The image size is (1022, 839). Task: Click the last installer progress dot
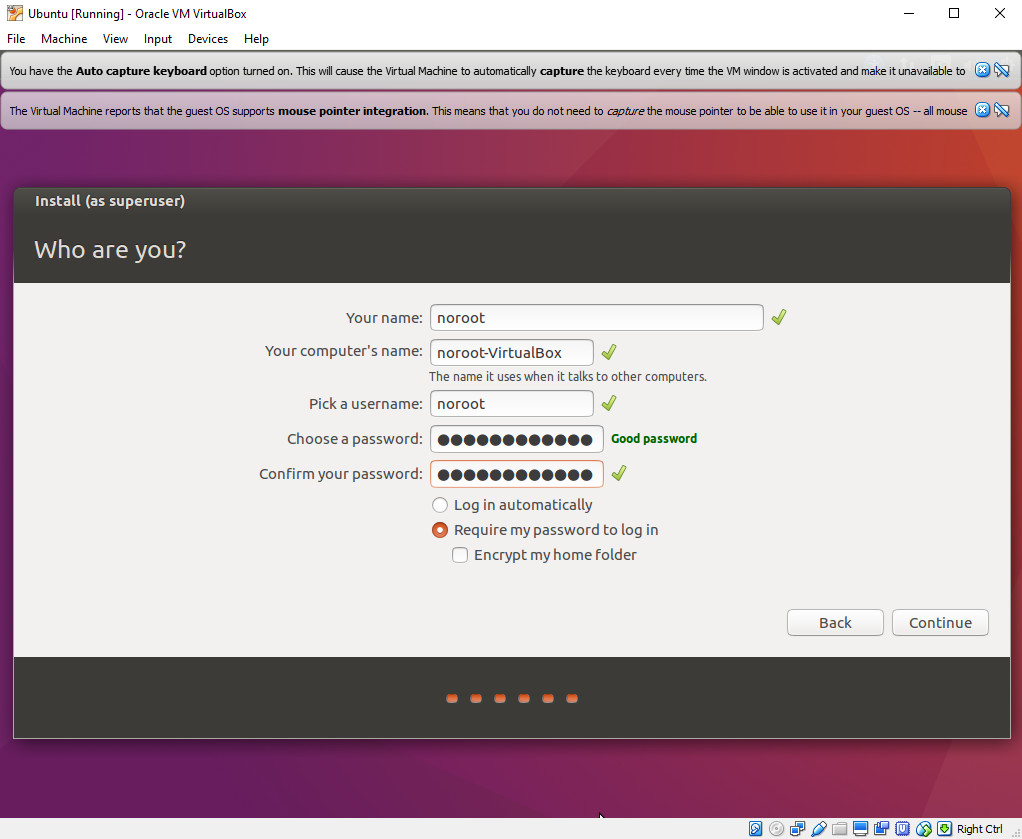(572, 699)
